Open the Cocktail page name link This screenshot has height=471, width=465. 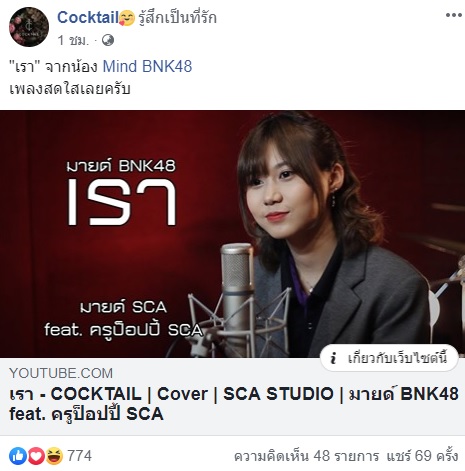point(88,17)
